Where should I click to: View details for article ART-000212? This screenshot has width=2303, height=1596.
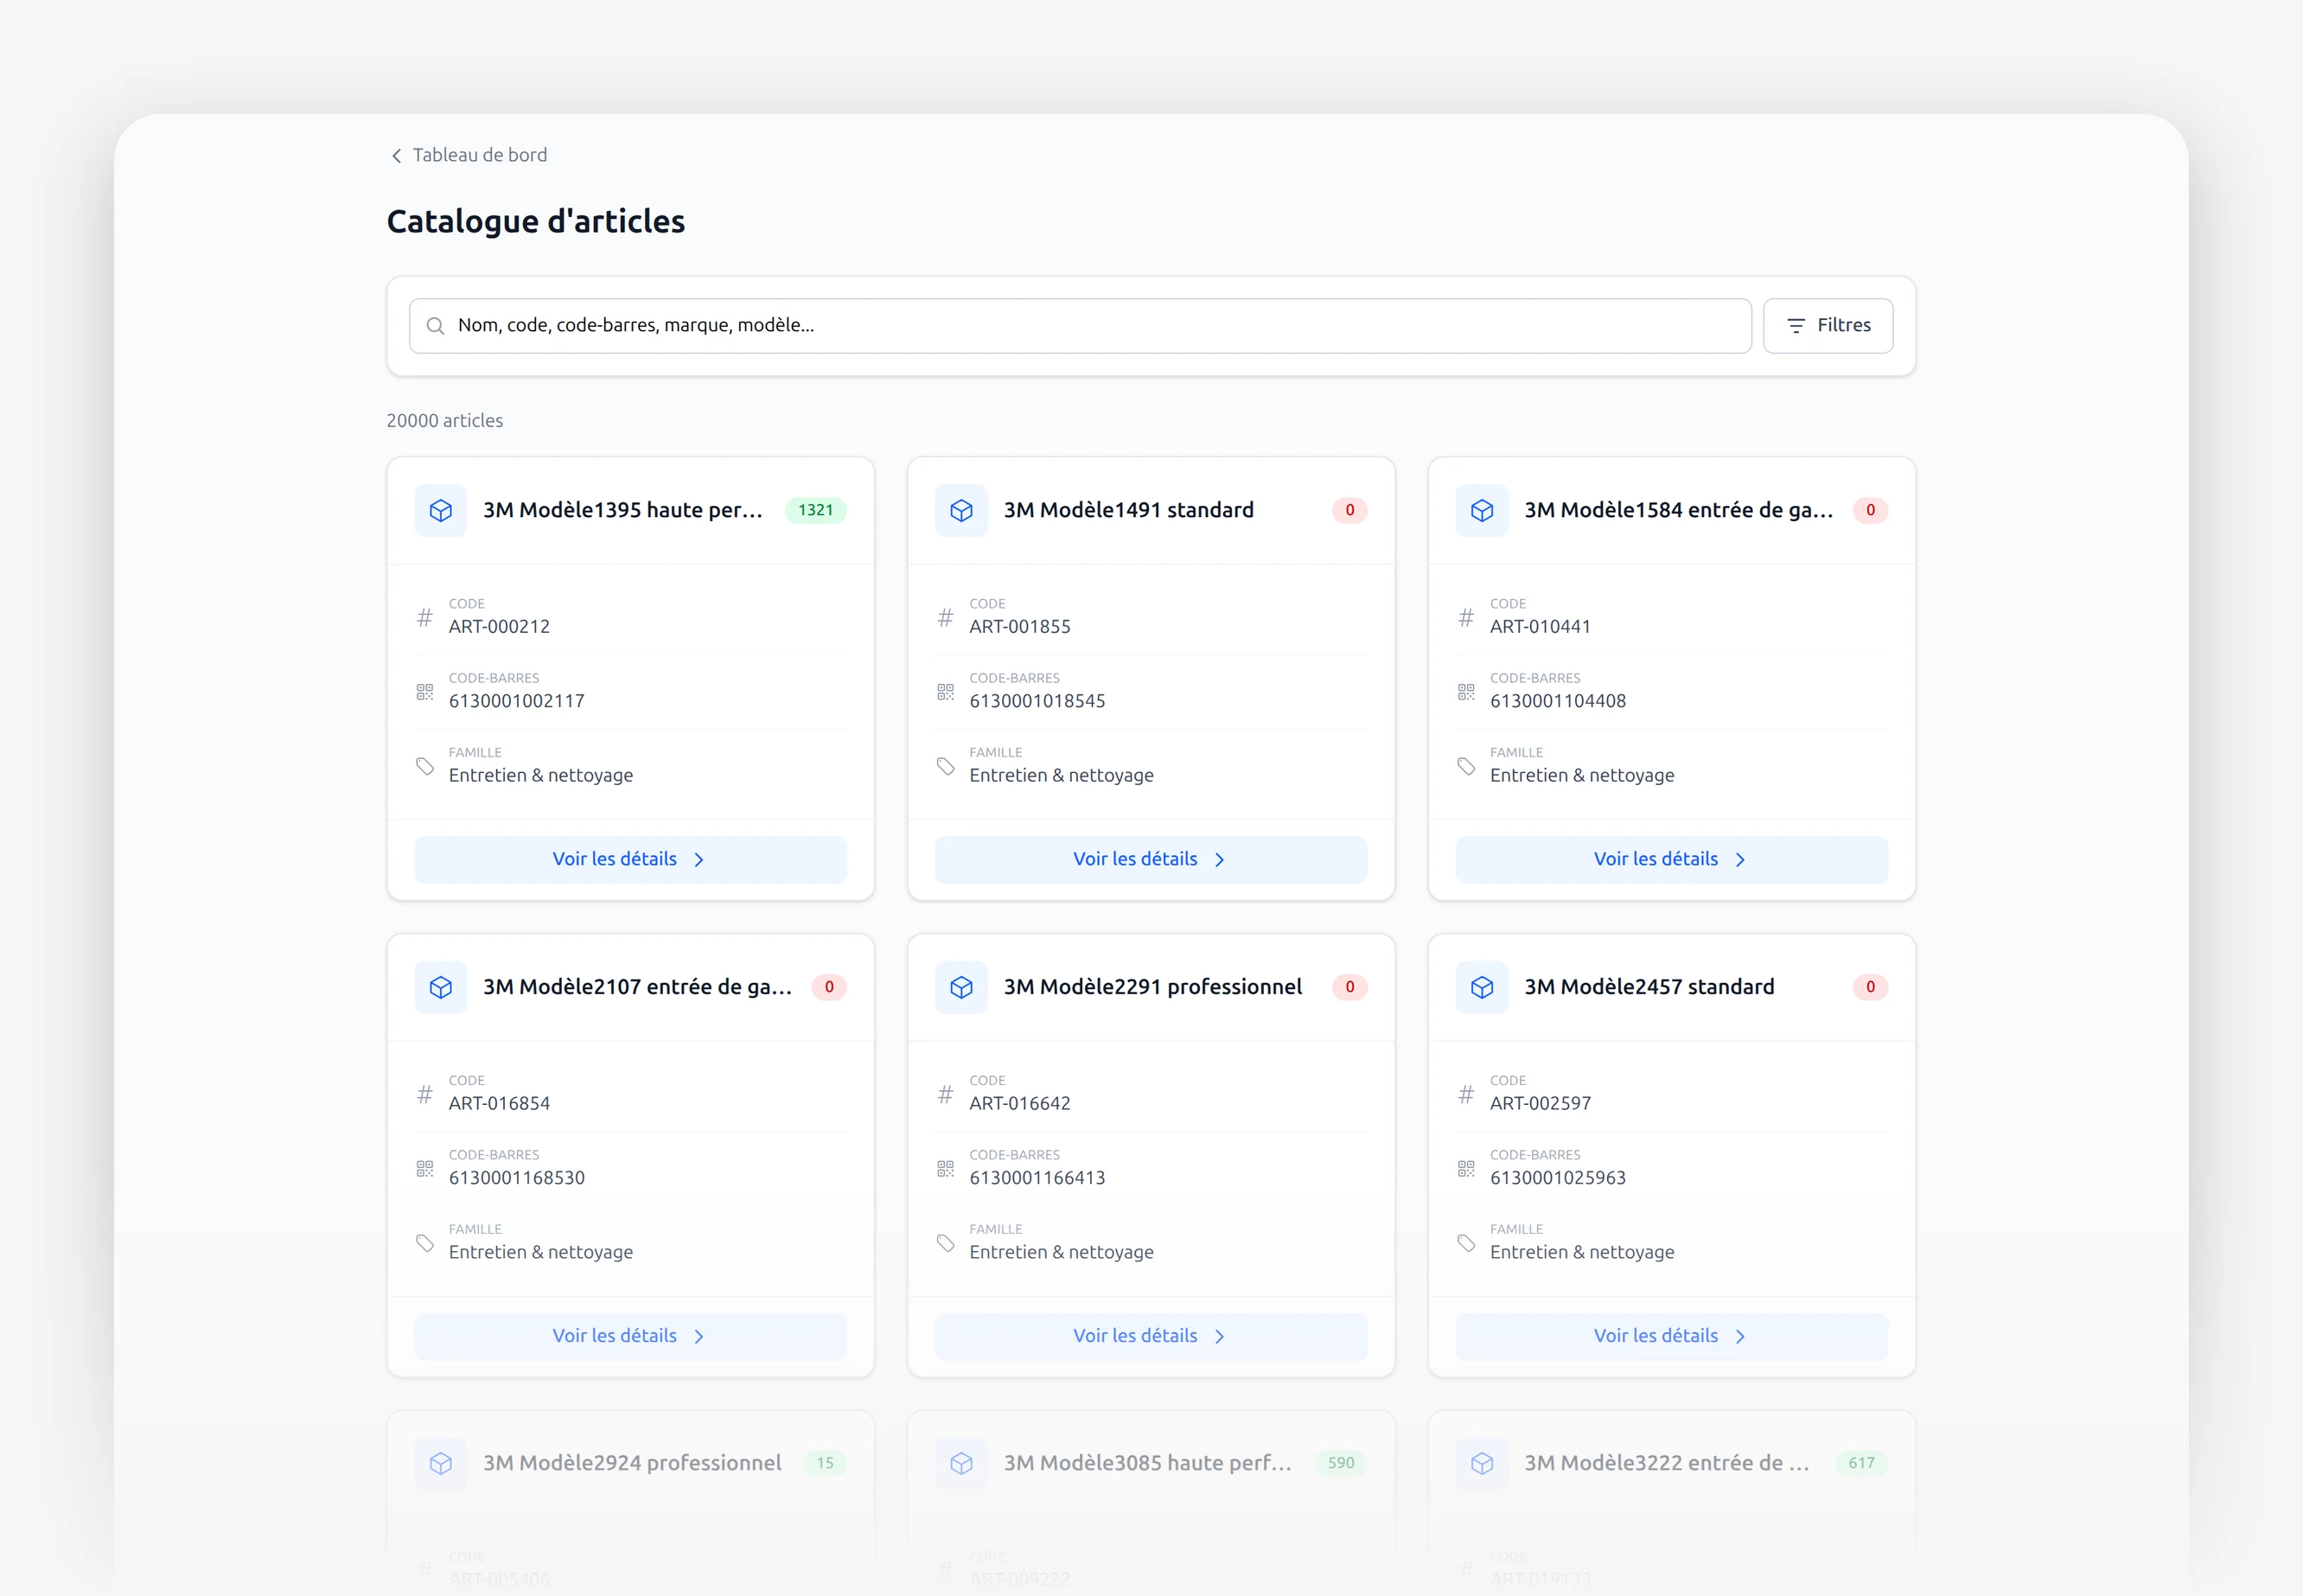tap(630, 860)
